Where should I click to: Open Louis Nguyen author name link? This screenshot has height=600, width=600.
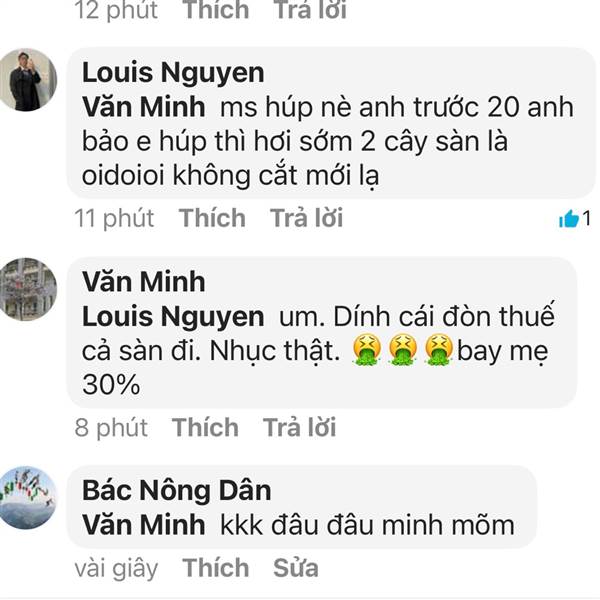(173, 72)
